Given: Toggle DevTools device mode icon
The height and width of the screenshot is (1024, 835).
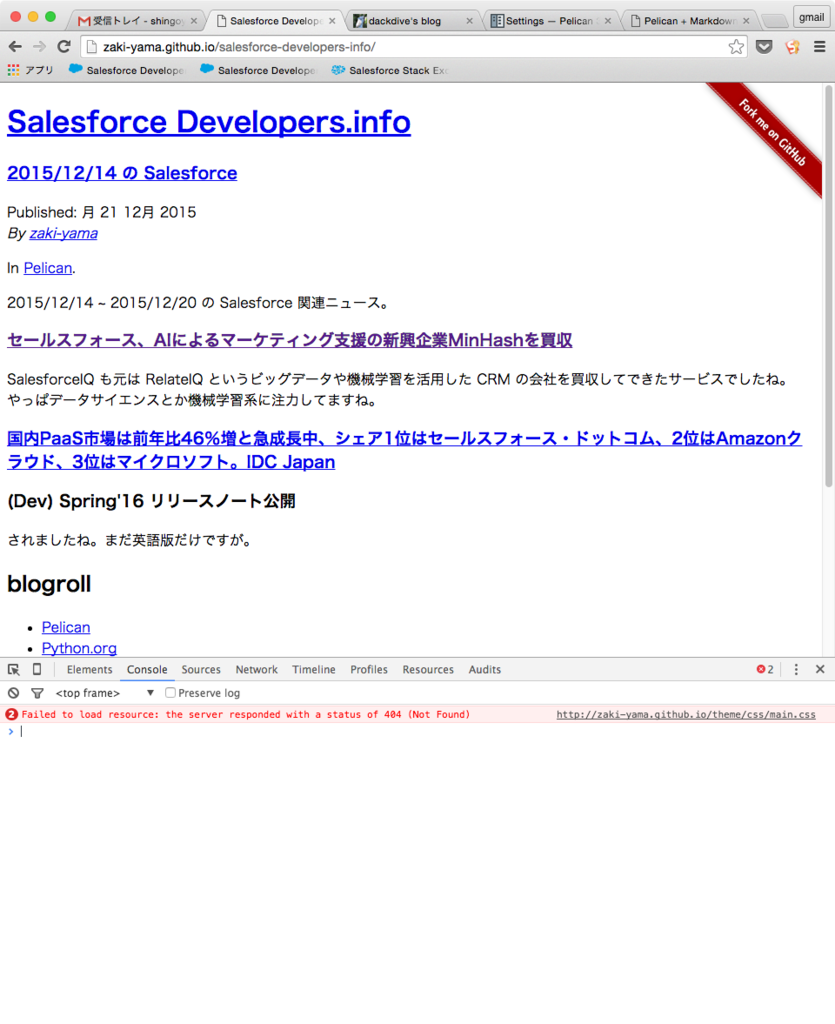Looking at the screenshot, I should 37,669.
